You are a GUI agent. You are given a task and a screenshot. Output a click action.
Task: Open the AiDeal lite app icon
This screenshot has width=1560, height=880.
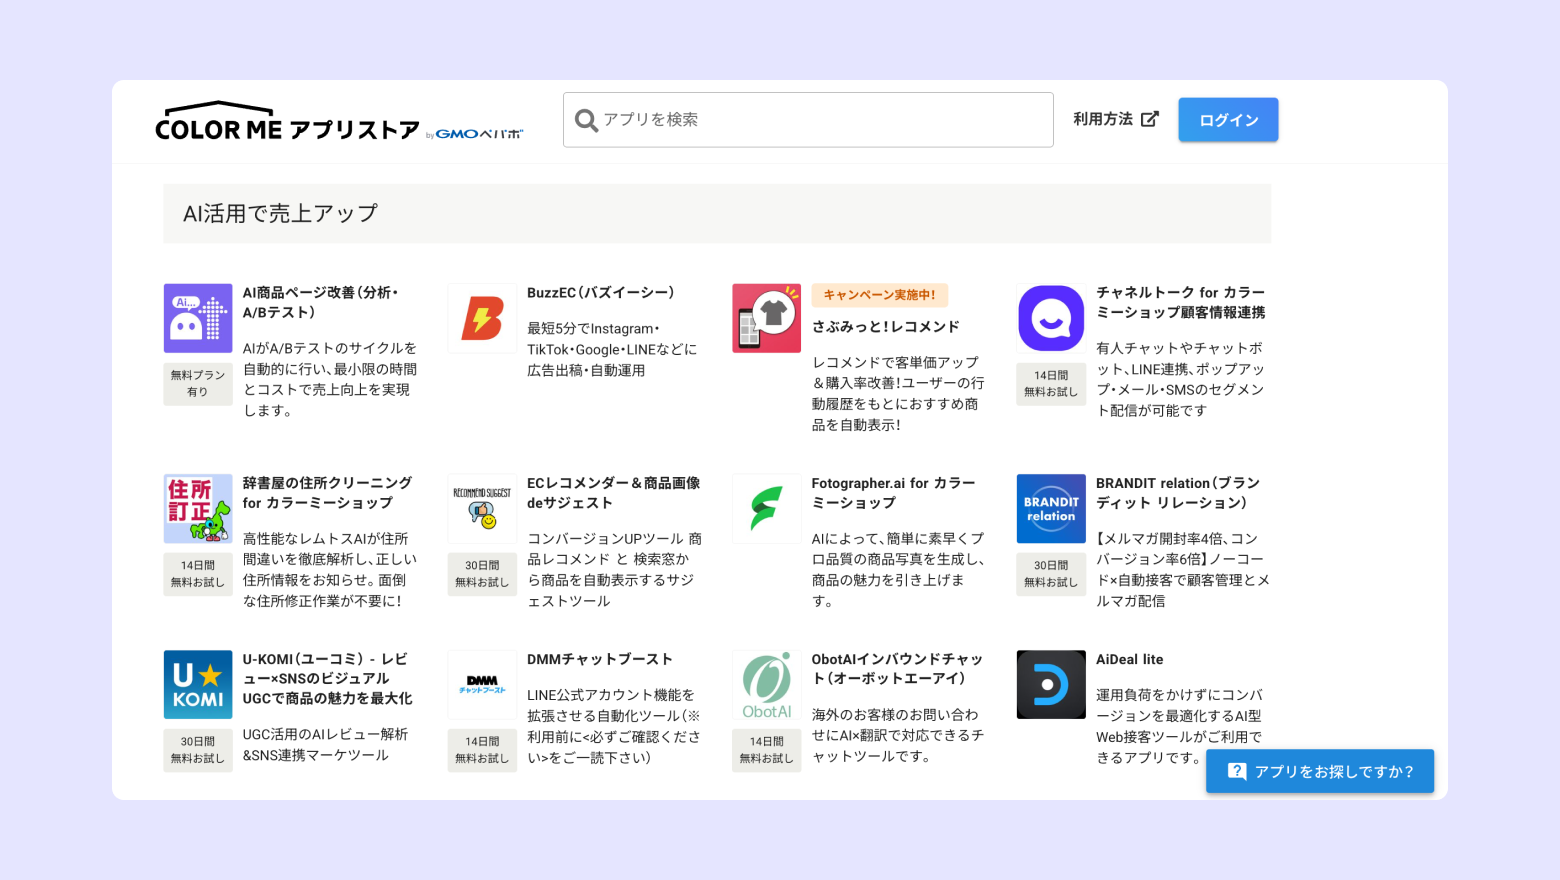(x=1051, y=685)
